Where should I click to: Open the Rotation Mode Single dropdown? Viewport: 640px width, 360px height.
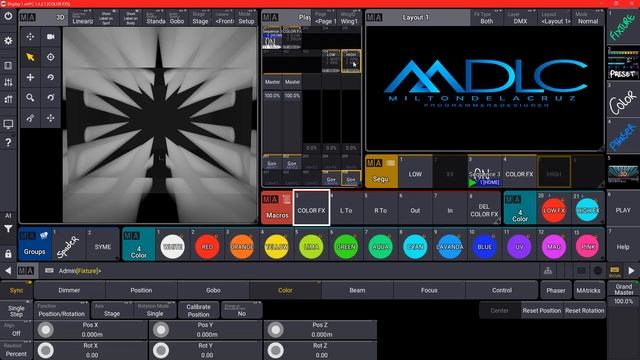point(155,310)
